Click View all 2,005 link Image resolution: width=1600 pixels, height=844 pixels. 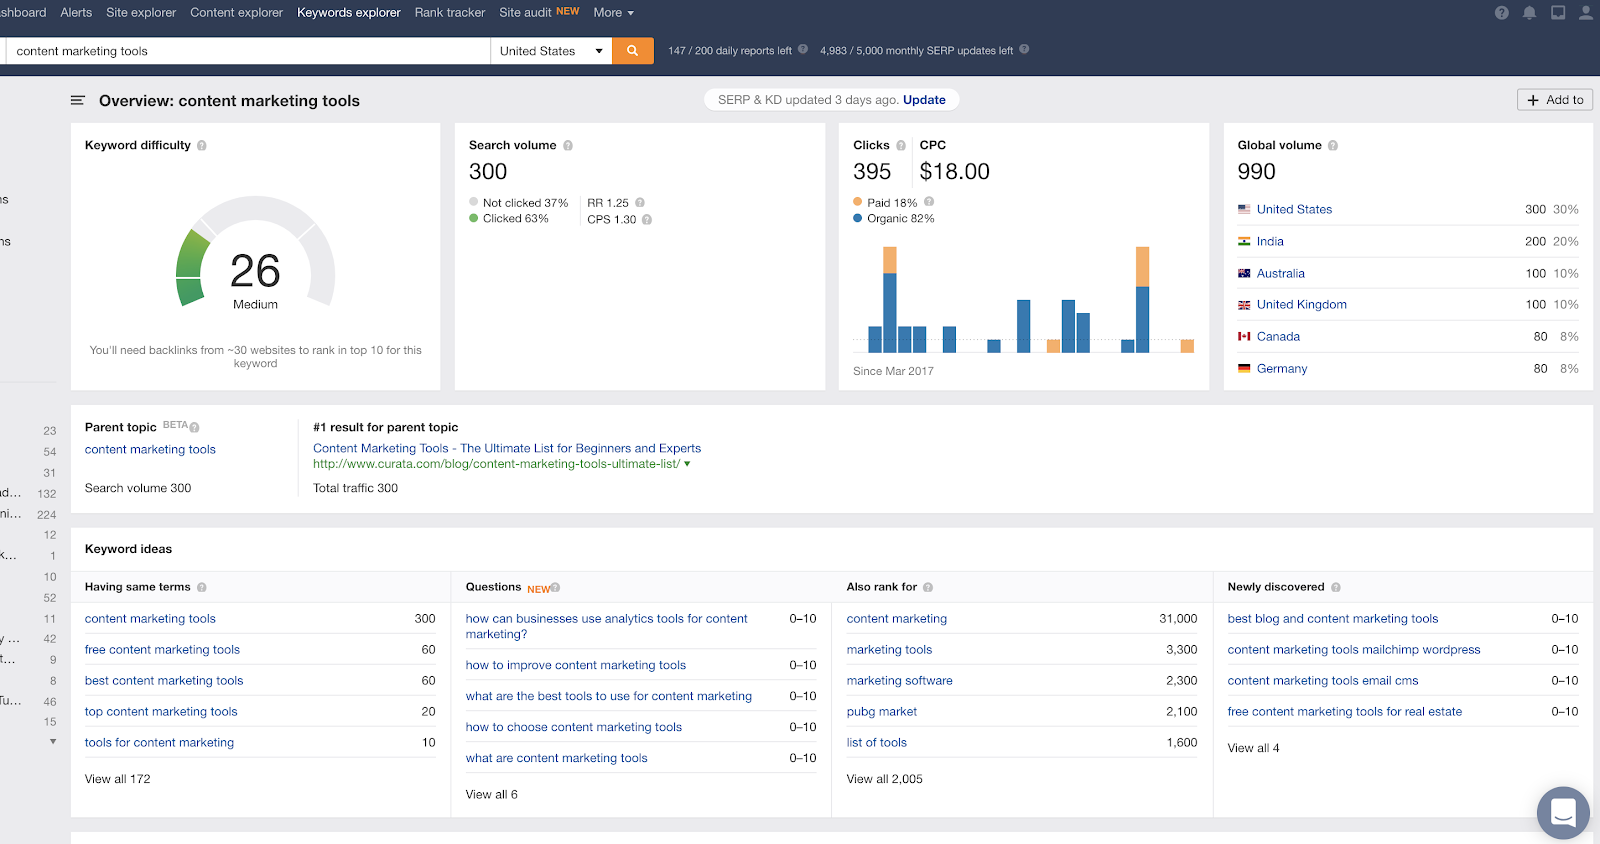[884, 779]
